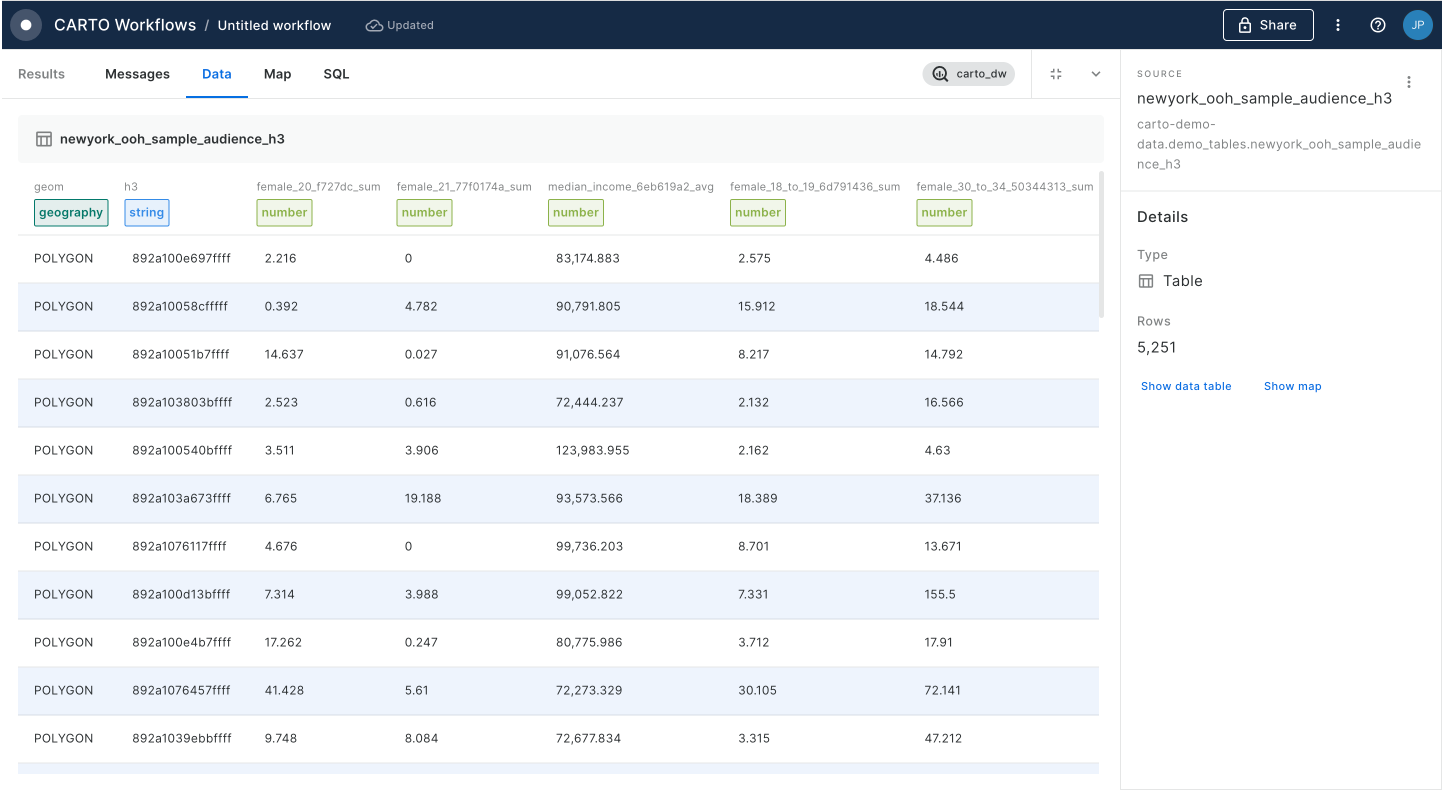Screen dimensions: 1442x790
Task: Open the source panel three-dot menu
Action: click(x=1409, y=82)
